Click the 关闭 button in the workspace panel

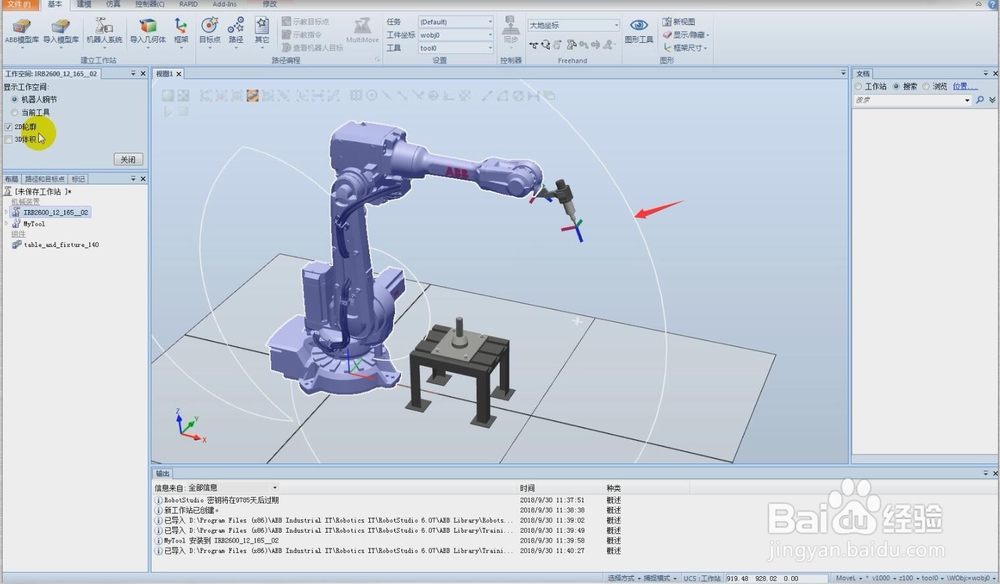(128, 159)
